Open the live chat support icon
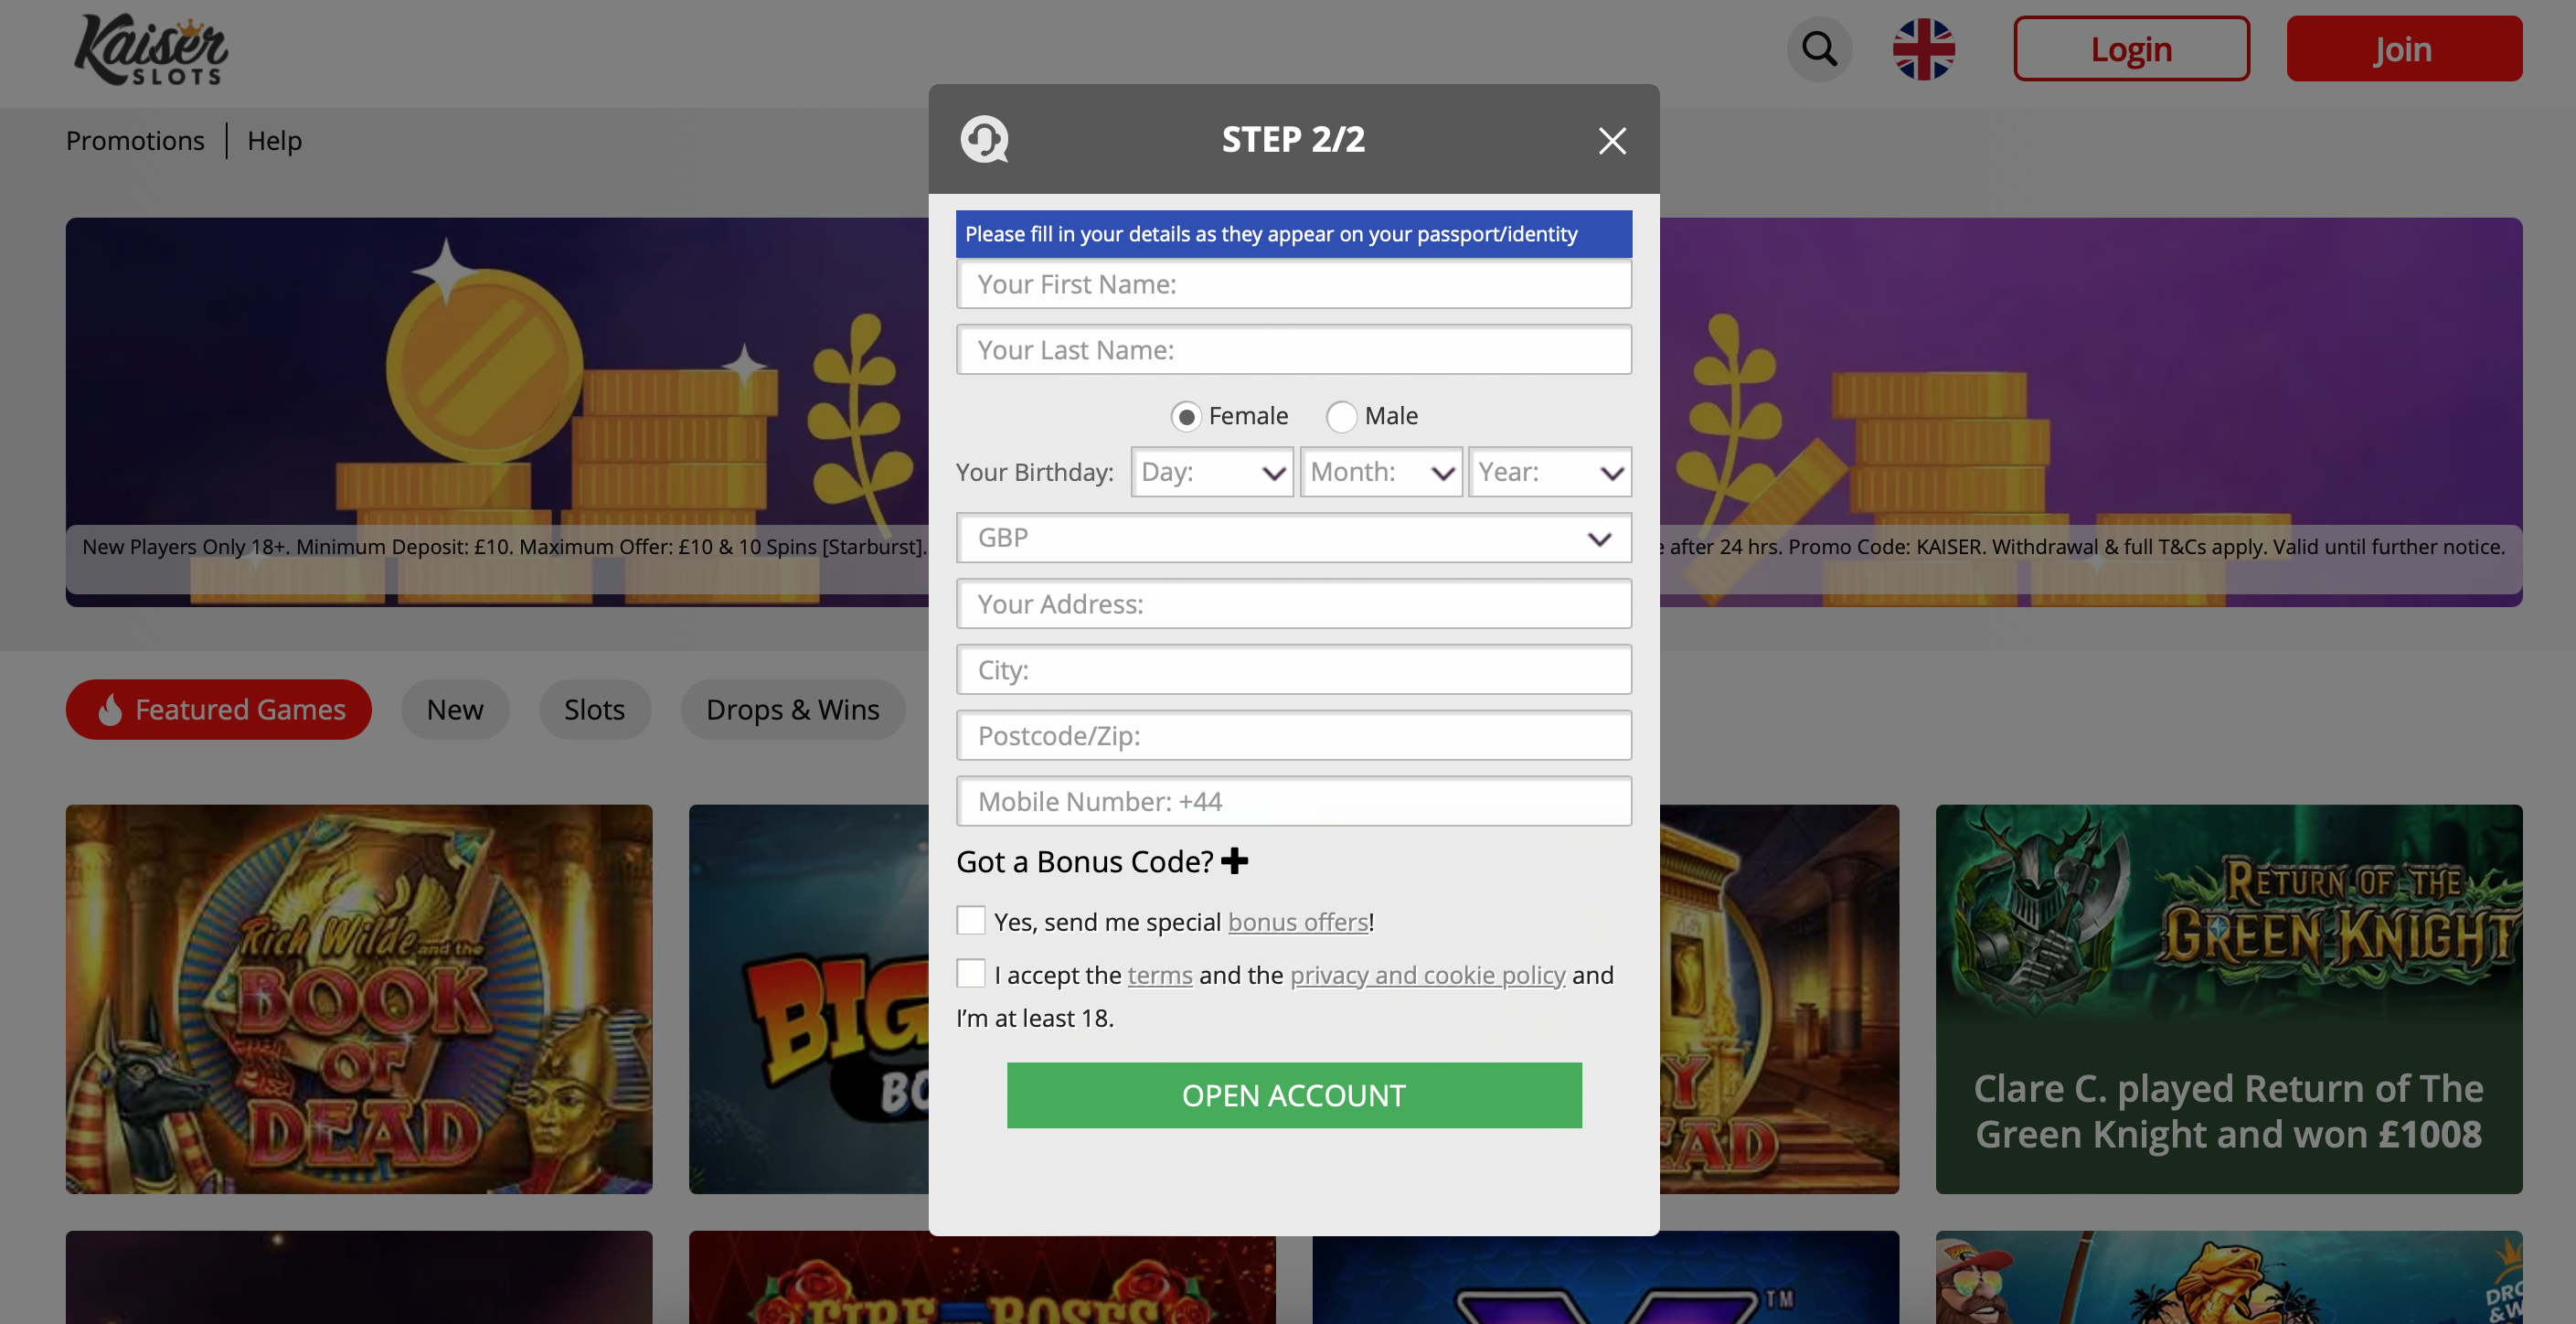The image size is (2576, 1324). click(984, 139)
